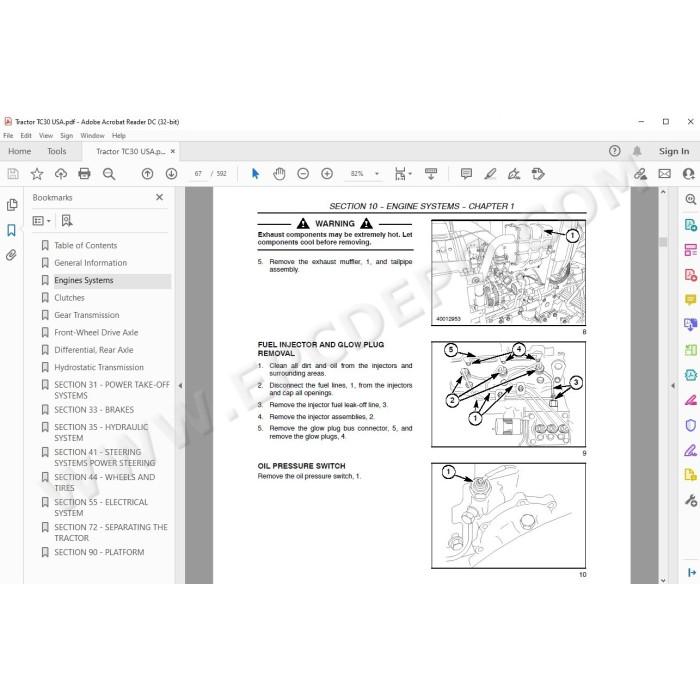Open Protect shield tool in right pane
Image resolution: width=700 pixels, height=700 pixels.
point(691,425)
